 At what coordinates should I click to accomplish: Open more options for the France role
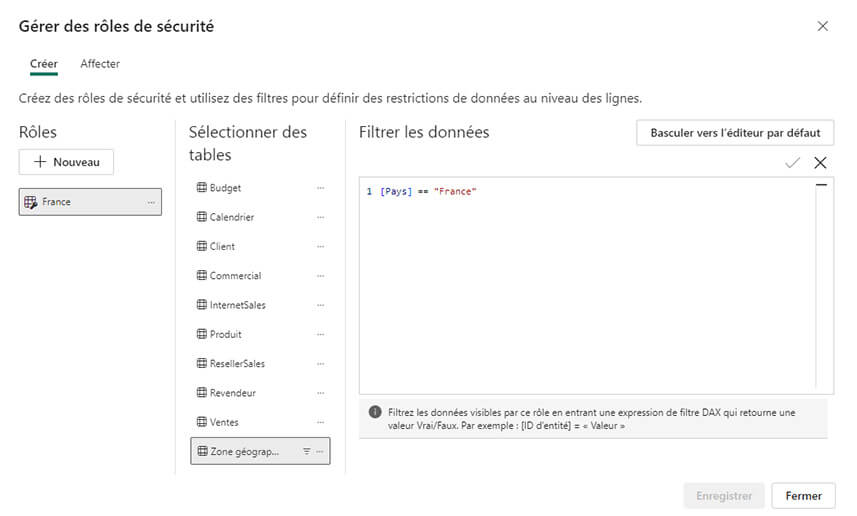151,202
